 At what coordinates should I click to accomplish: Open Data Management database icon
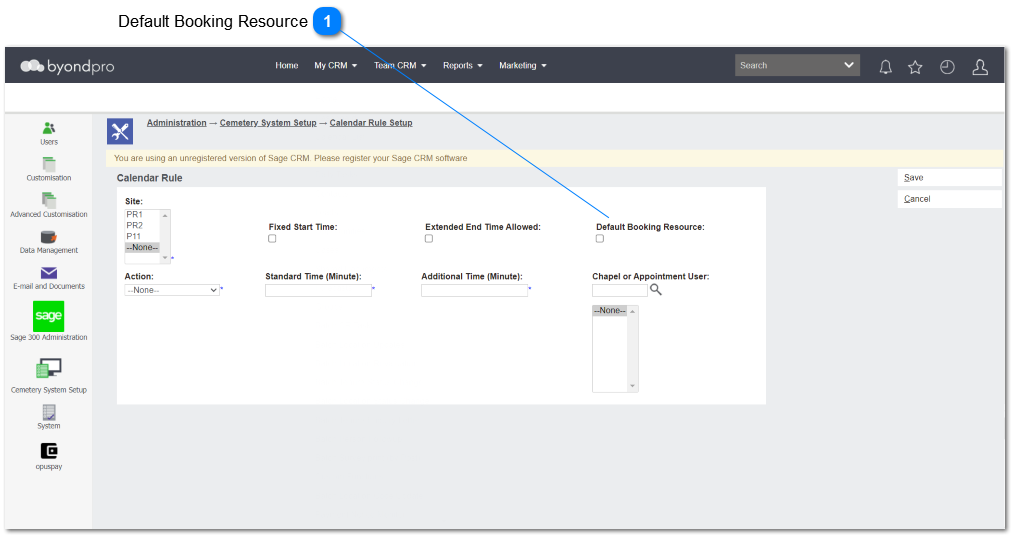click(49, 237)
